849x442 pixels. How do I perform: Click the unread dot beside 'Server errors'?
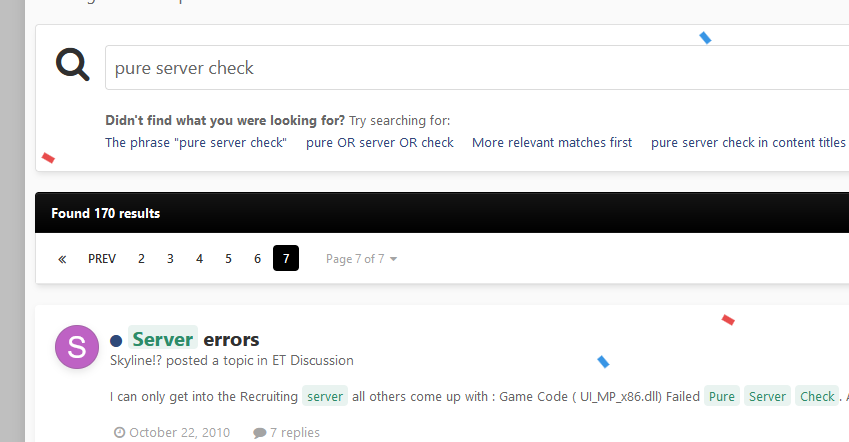(x=116, y=341)
